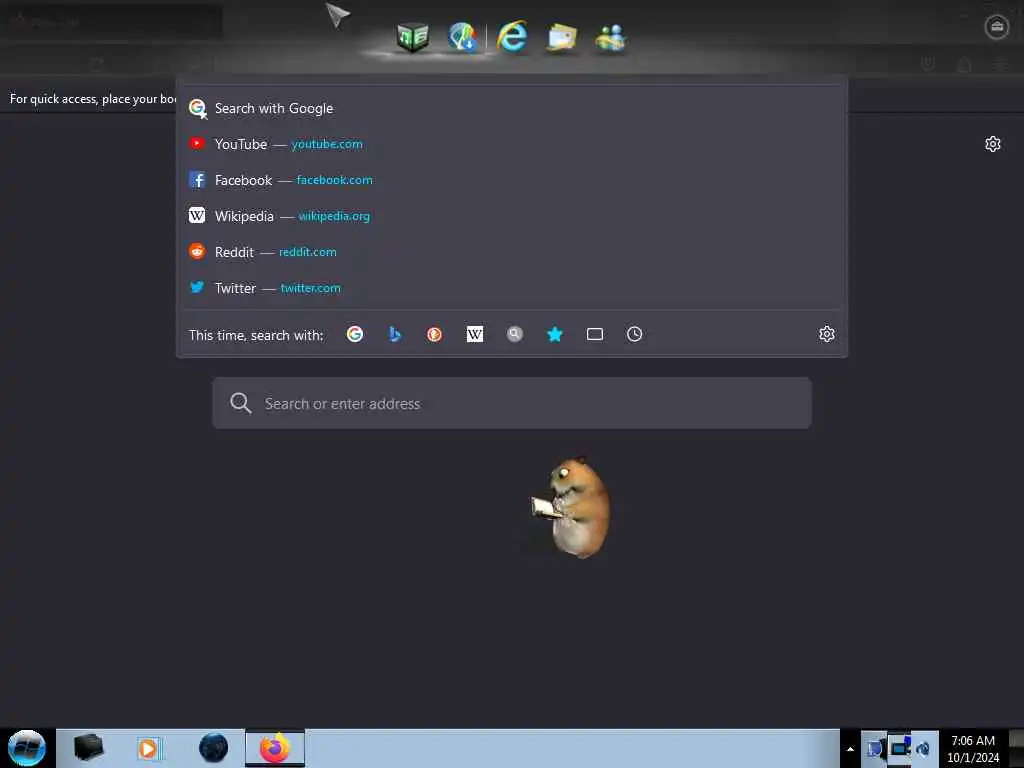This screenshot has width=1024, height=768.
Task: Select the grey magnifier search engine icon
Action: (x=515, y=334)
